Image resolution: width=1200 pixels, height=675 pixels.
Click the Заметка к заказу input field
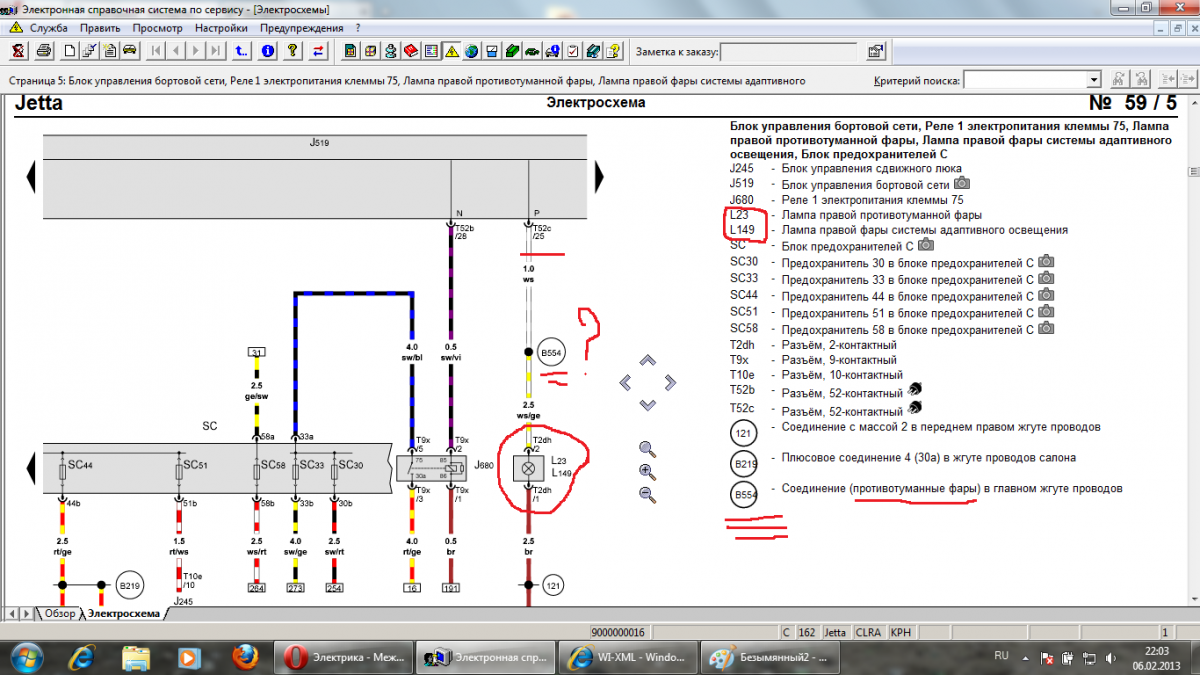click(788, 51)
